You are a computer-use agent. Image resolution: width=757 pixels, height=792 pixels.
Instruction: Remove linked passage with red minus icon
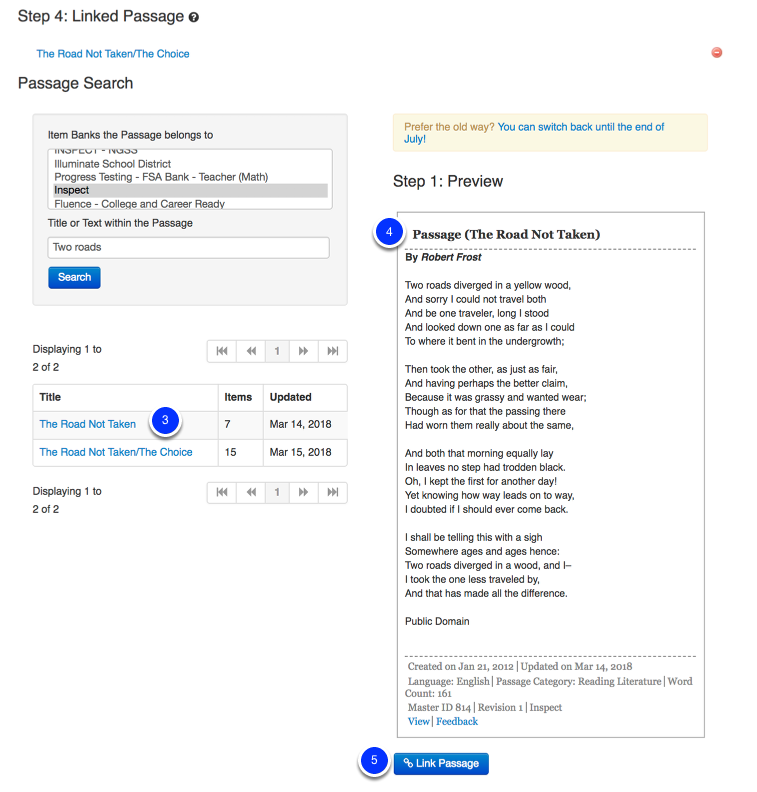pos(717,53)
